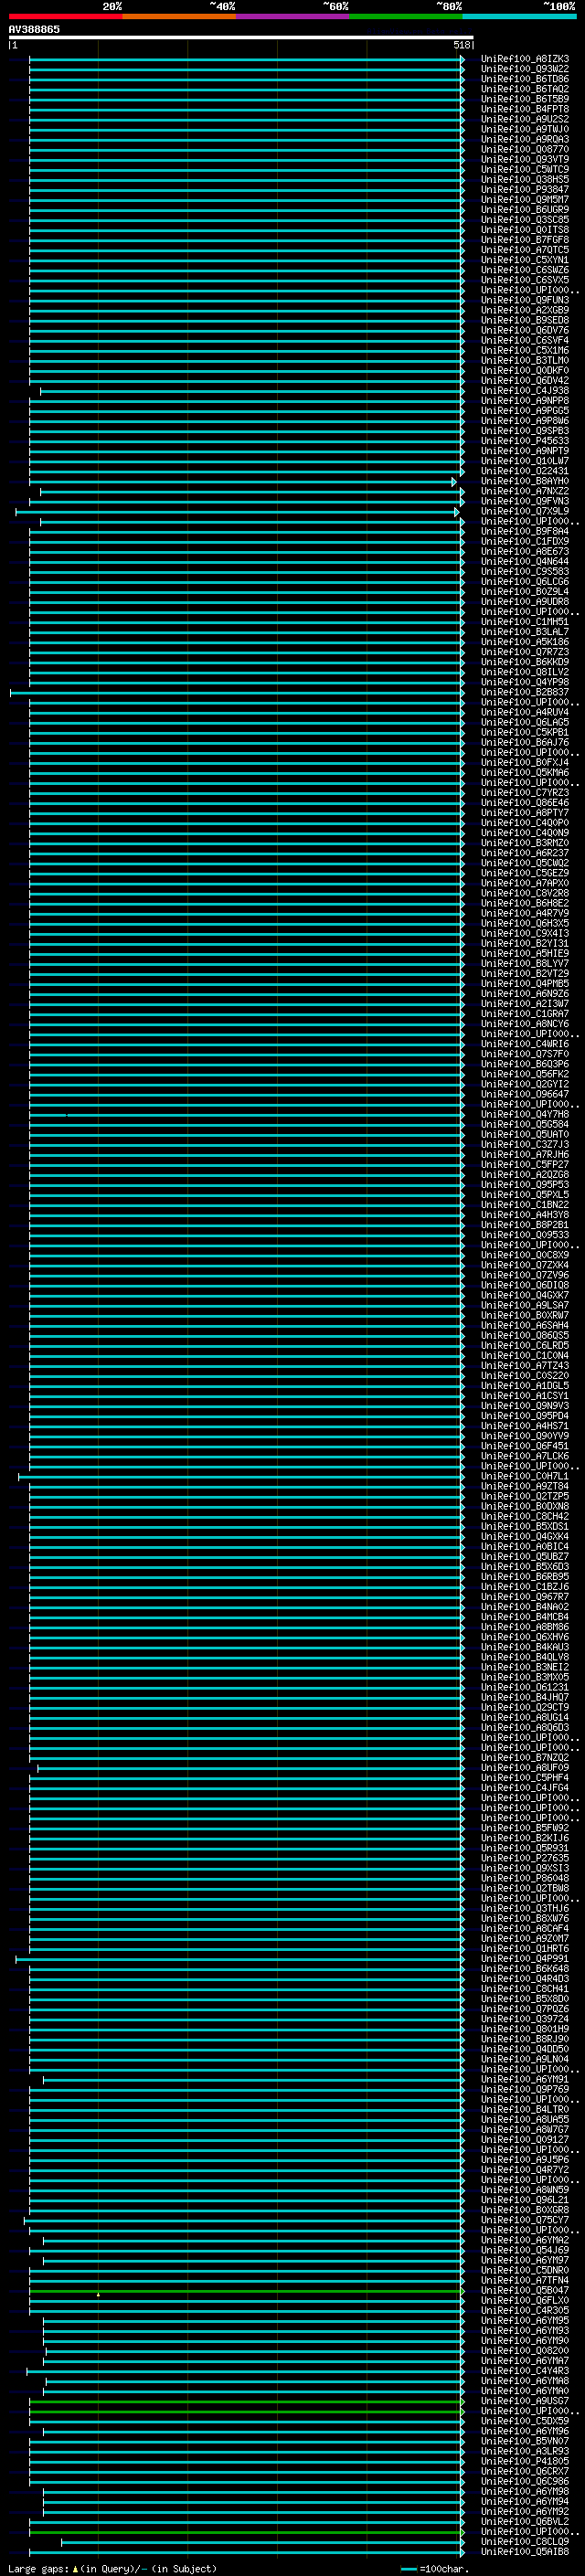
Task: Click the yellow gap marker in Q5B047 row
Action: click(98, 2294)
